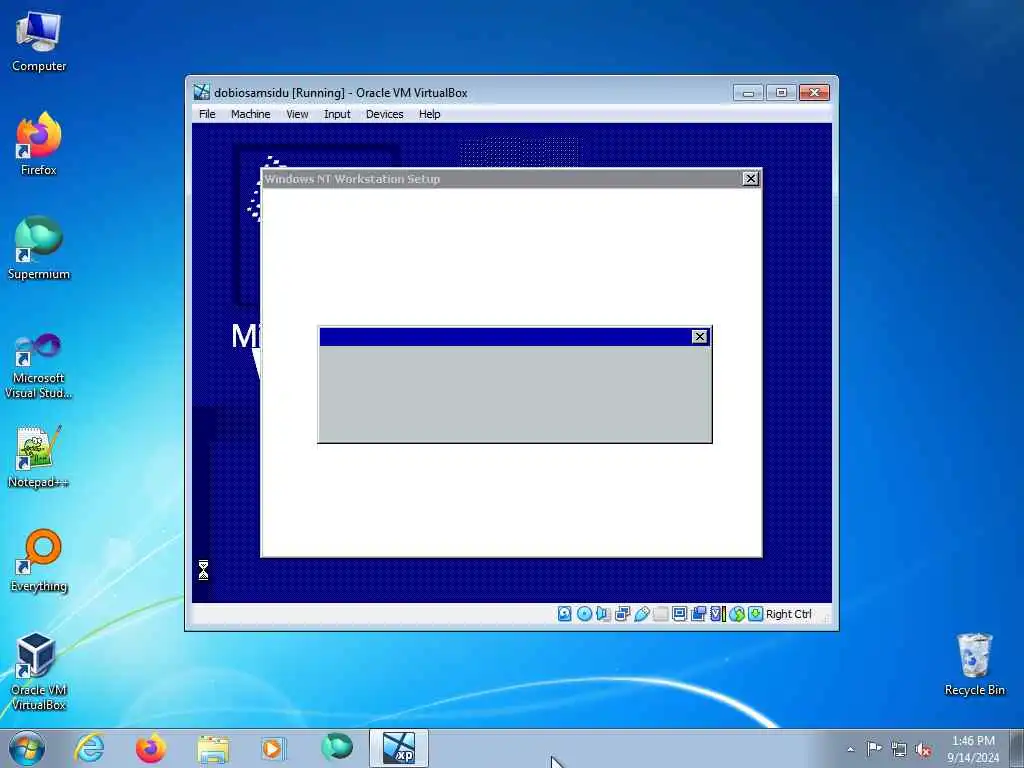Click the recording icon in VirtualBox status bar

click(x=698, y=614)
